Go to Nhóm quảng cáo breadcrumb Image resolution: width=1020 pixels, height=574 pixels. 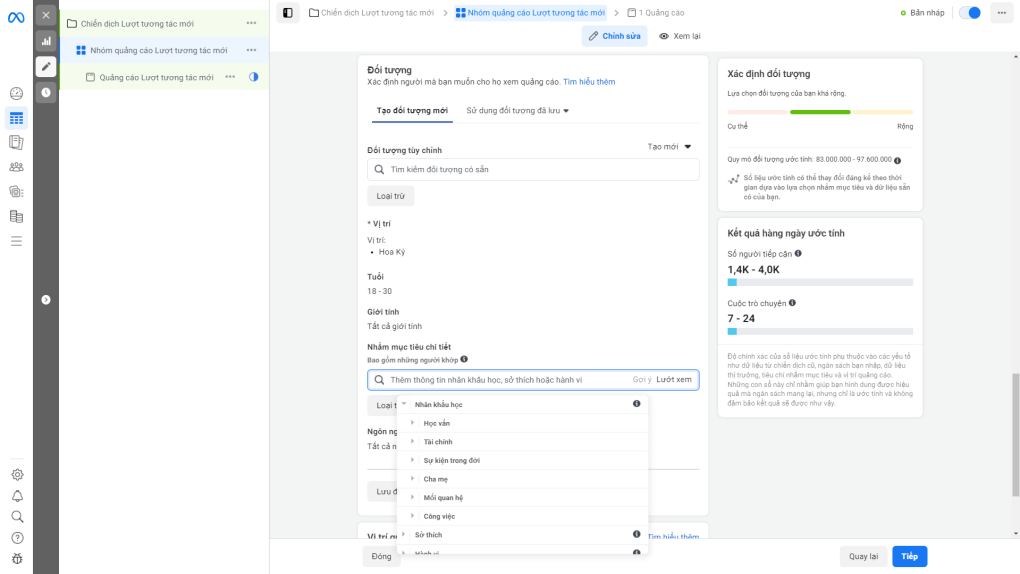click(530, 12)
